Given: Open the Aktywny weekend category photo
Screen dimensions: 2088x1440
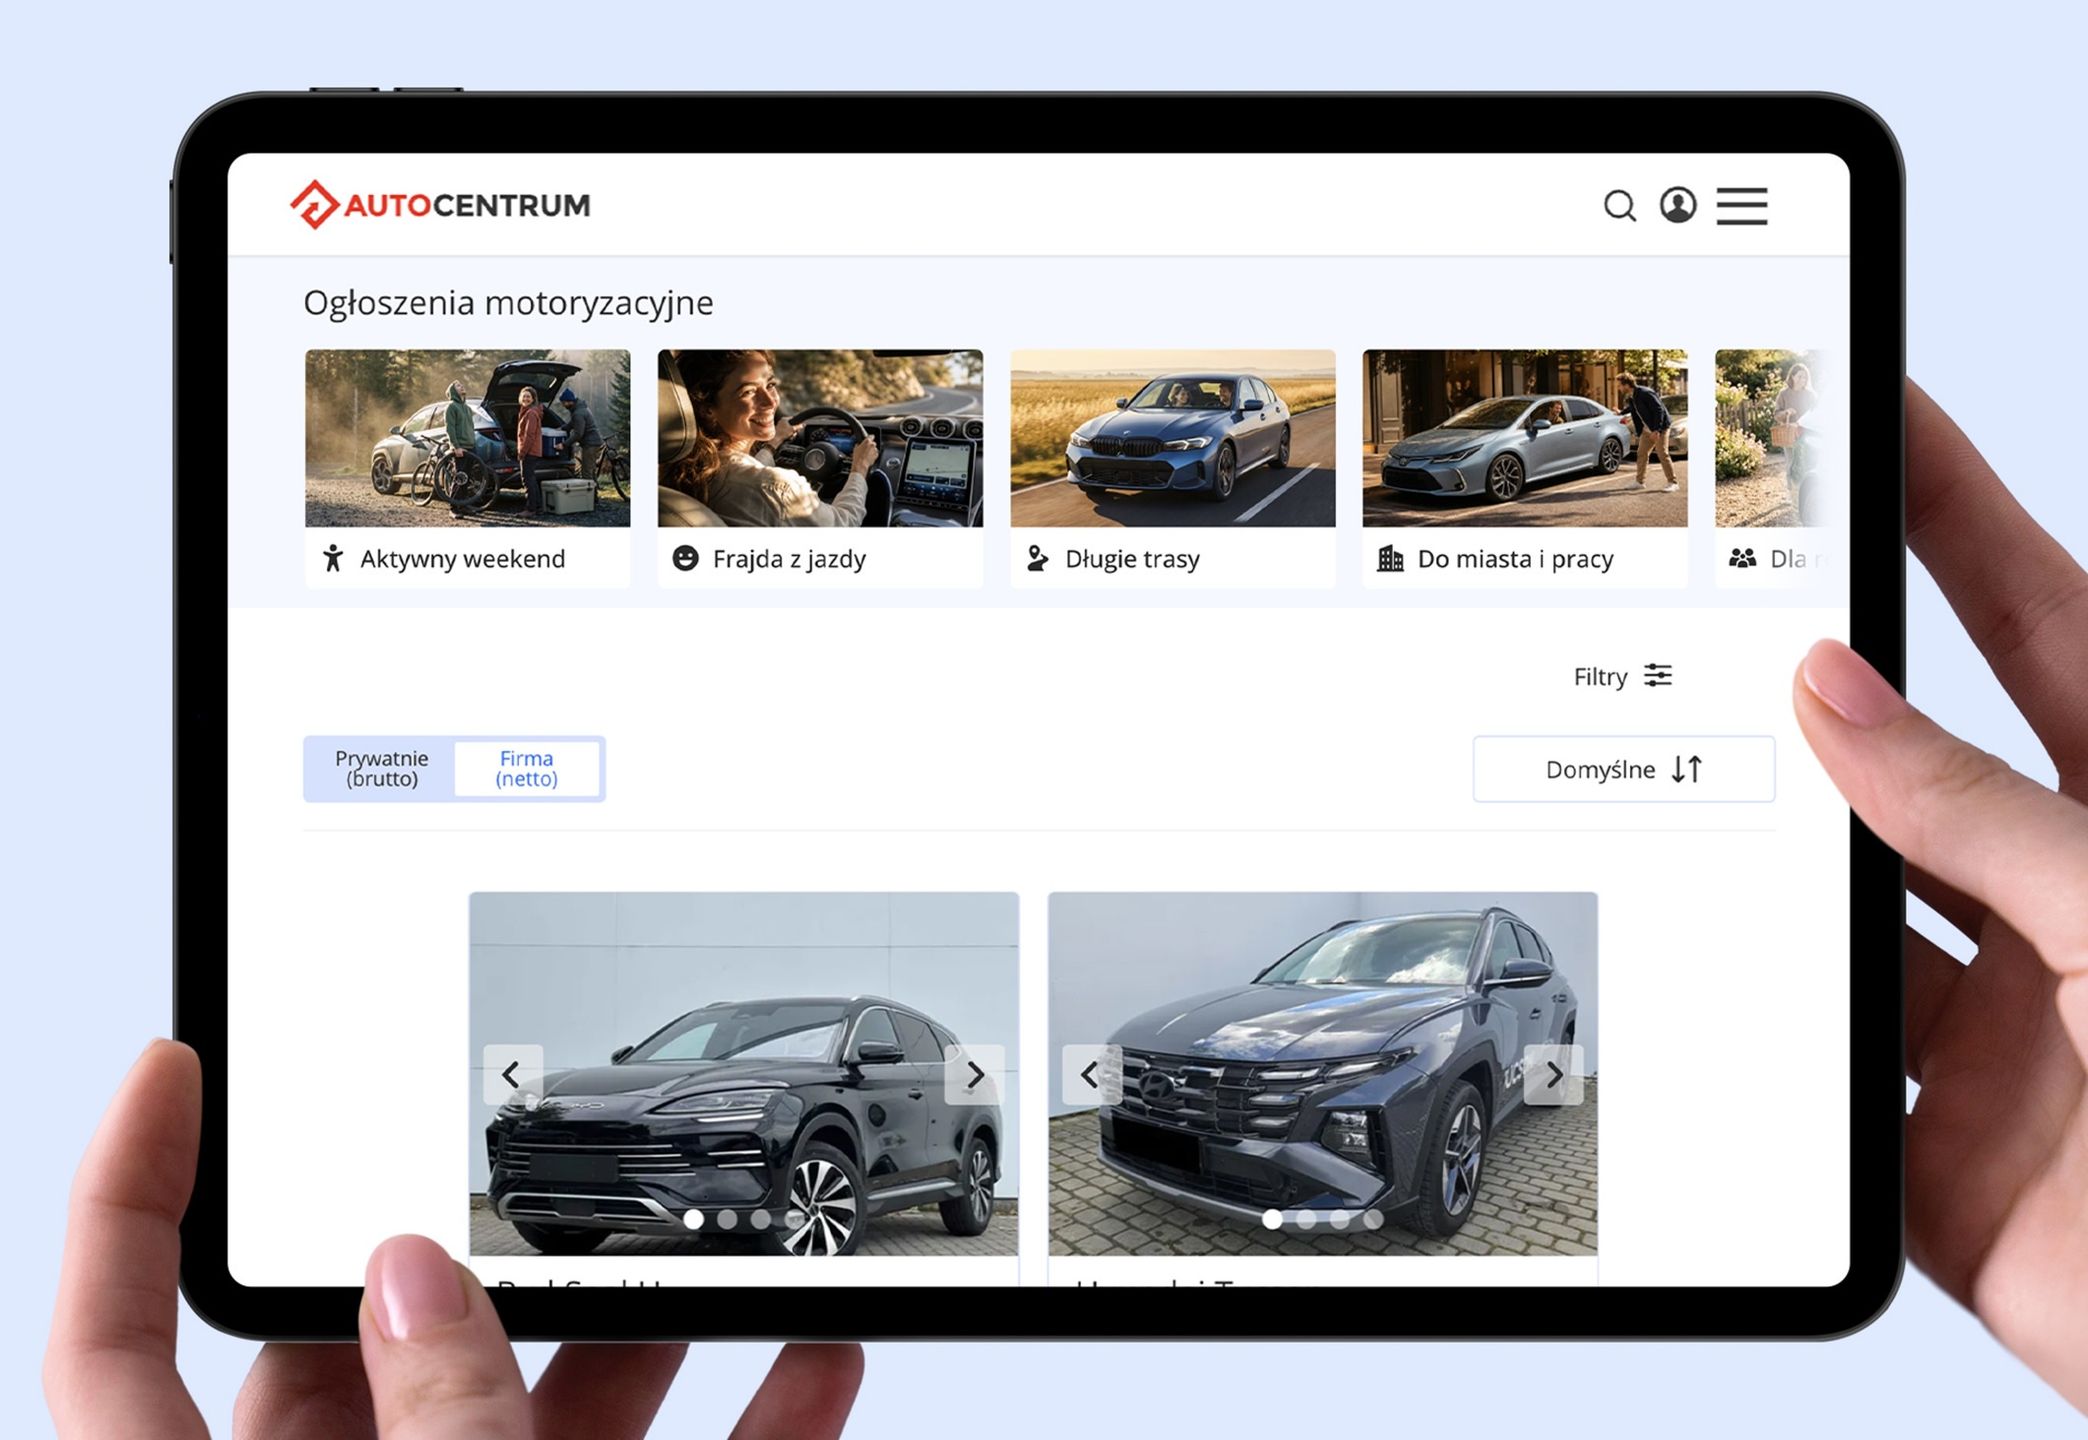Looking at the screenshot, I should [468, 438].
